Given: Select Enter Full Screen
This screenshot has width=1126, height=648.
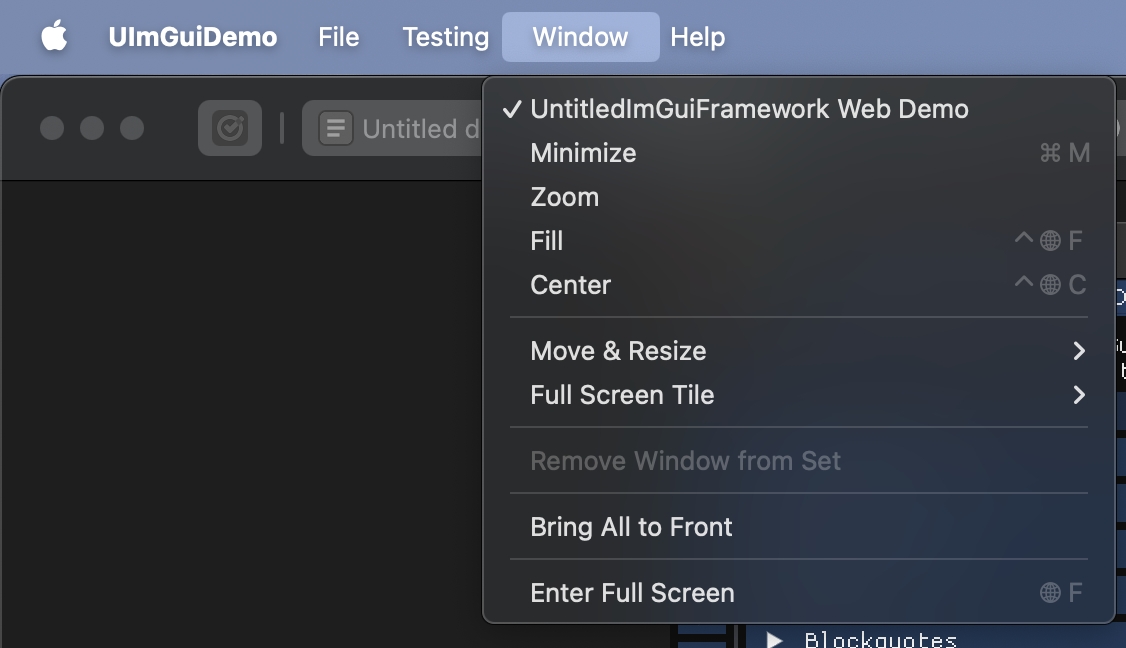Looking at the screenshot, I should point(799,593).
